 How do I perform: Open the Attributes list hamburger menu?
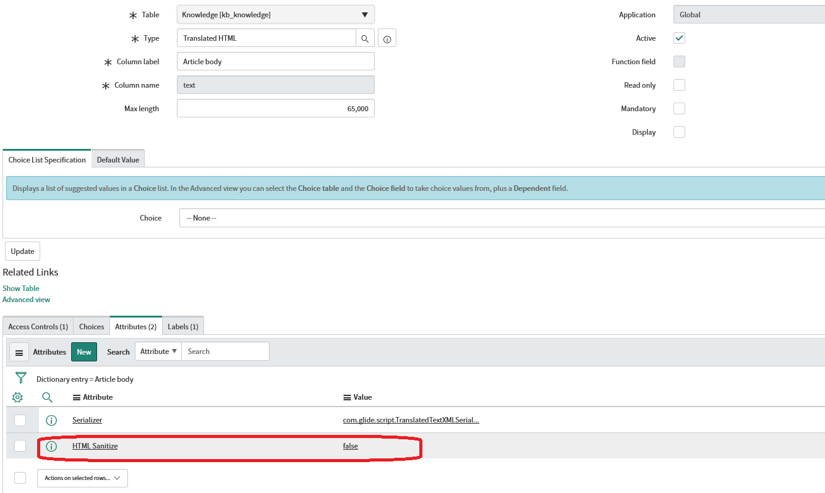click(19, 352)
